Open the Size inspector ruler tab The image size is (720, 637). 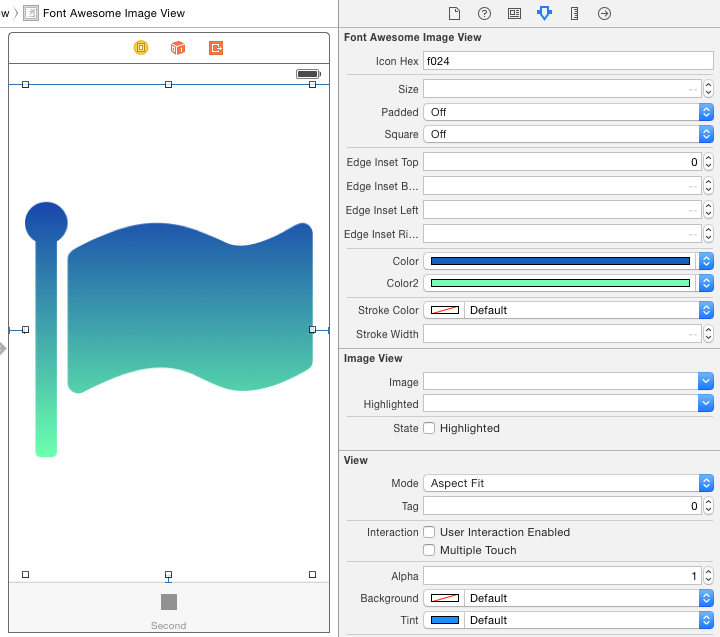click(574, 13)
